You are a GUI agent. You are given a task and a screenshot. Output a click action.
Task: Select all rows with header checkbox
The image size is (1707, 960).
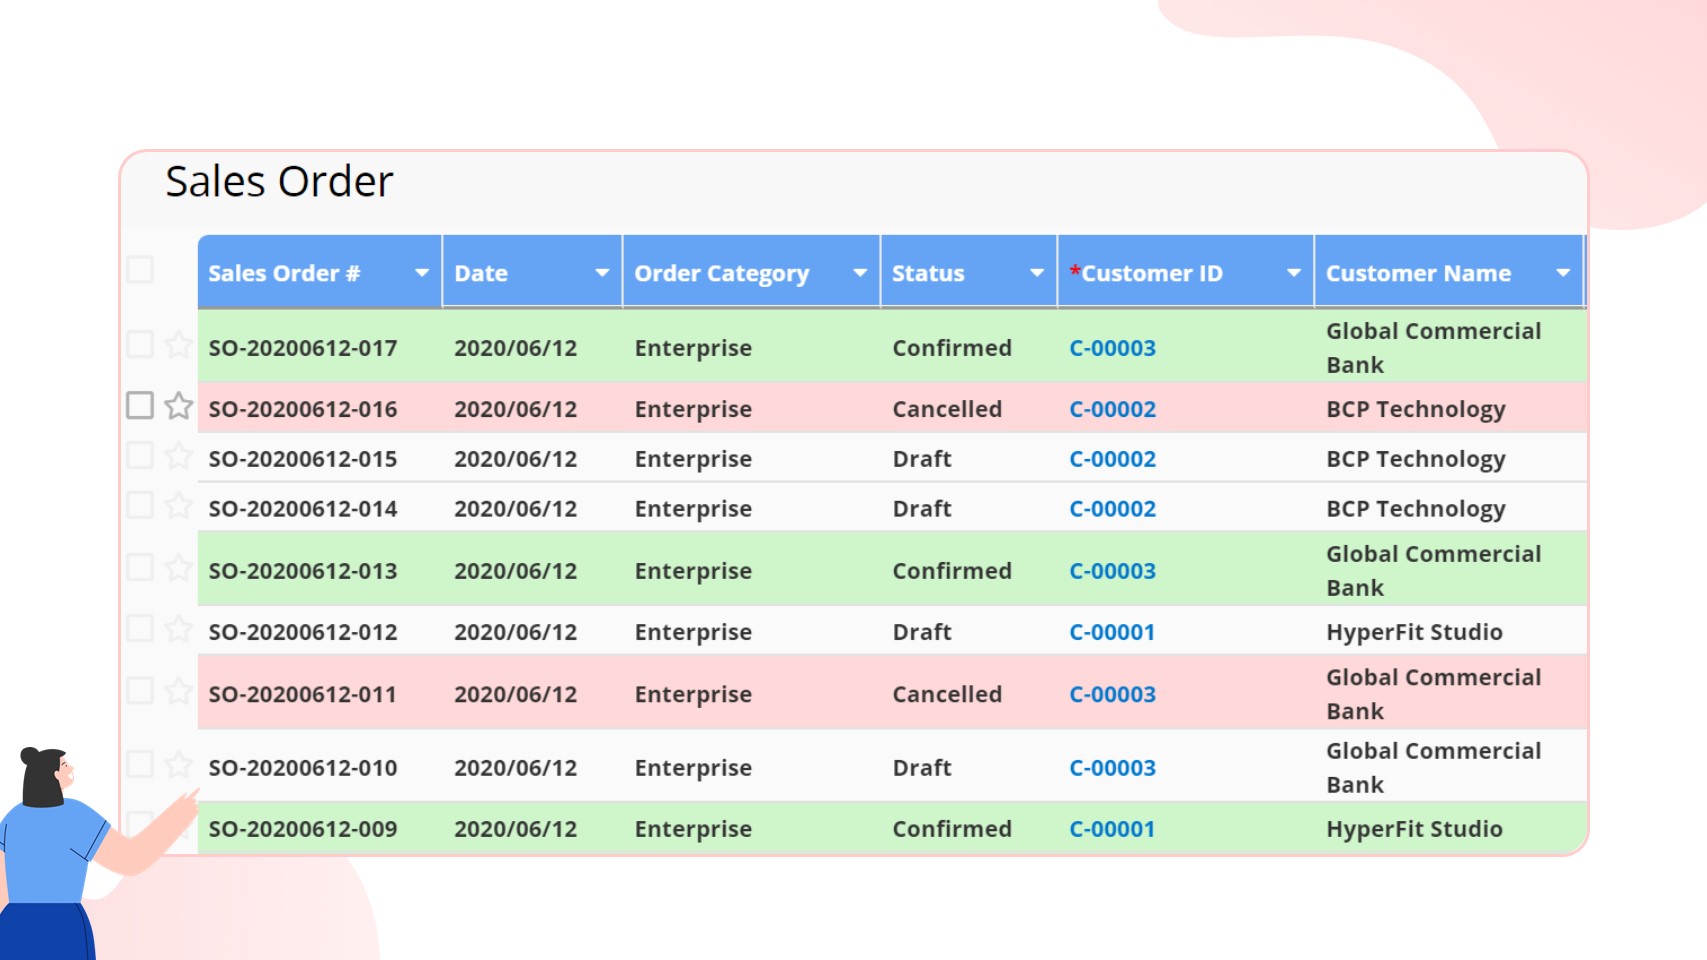140,269
